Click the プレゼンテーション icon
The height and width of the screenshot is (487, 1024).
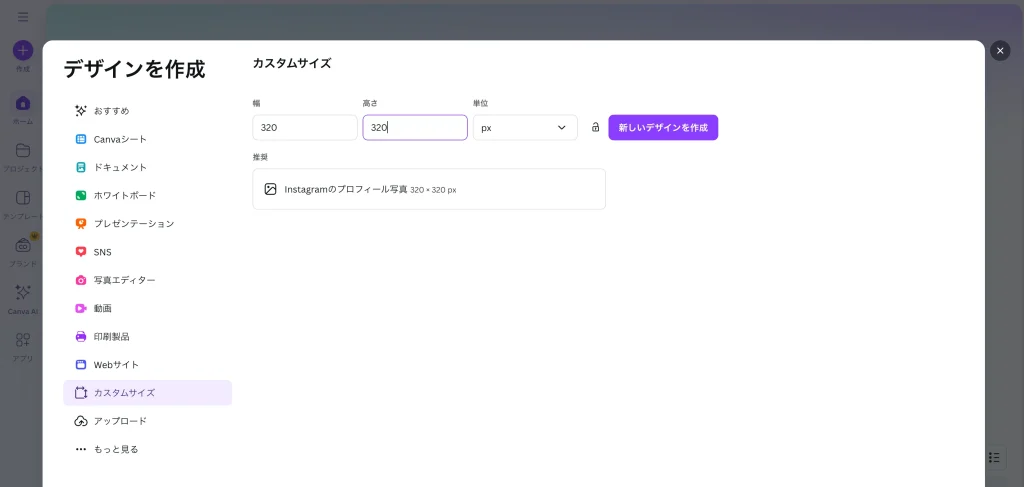[81, 224]
